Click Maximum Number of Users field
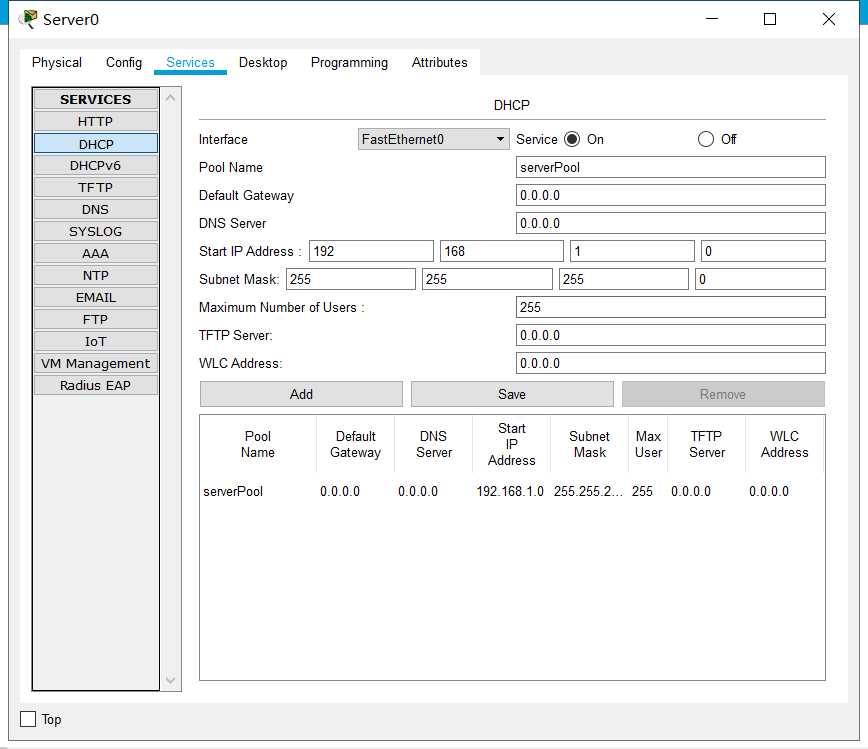 click(x=670, y=307)
